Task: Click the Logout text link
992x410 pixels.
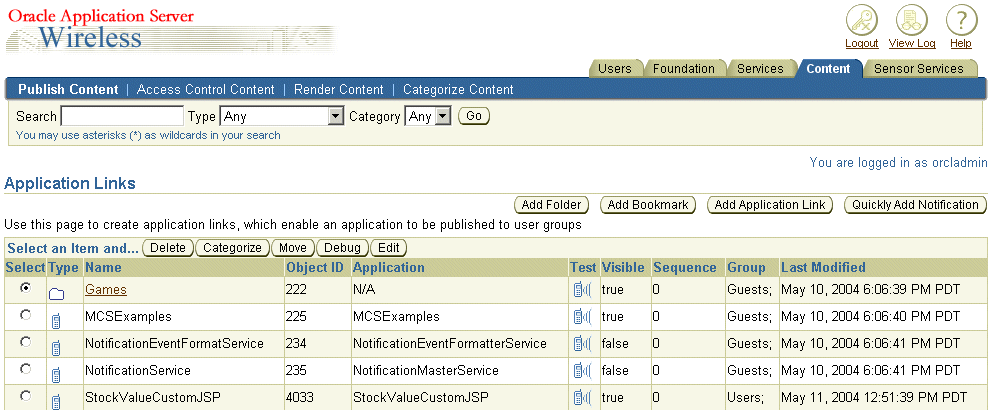Action: (862, 44)
